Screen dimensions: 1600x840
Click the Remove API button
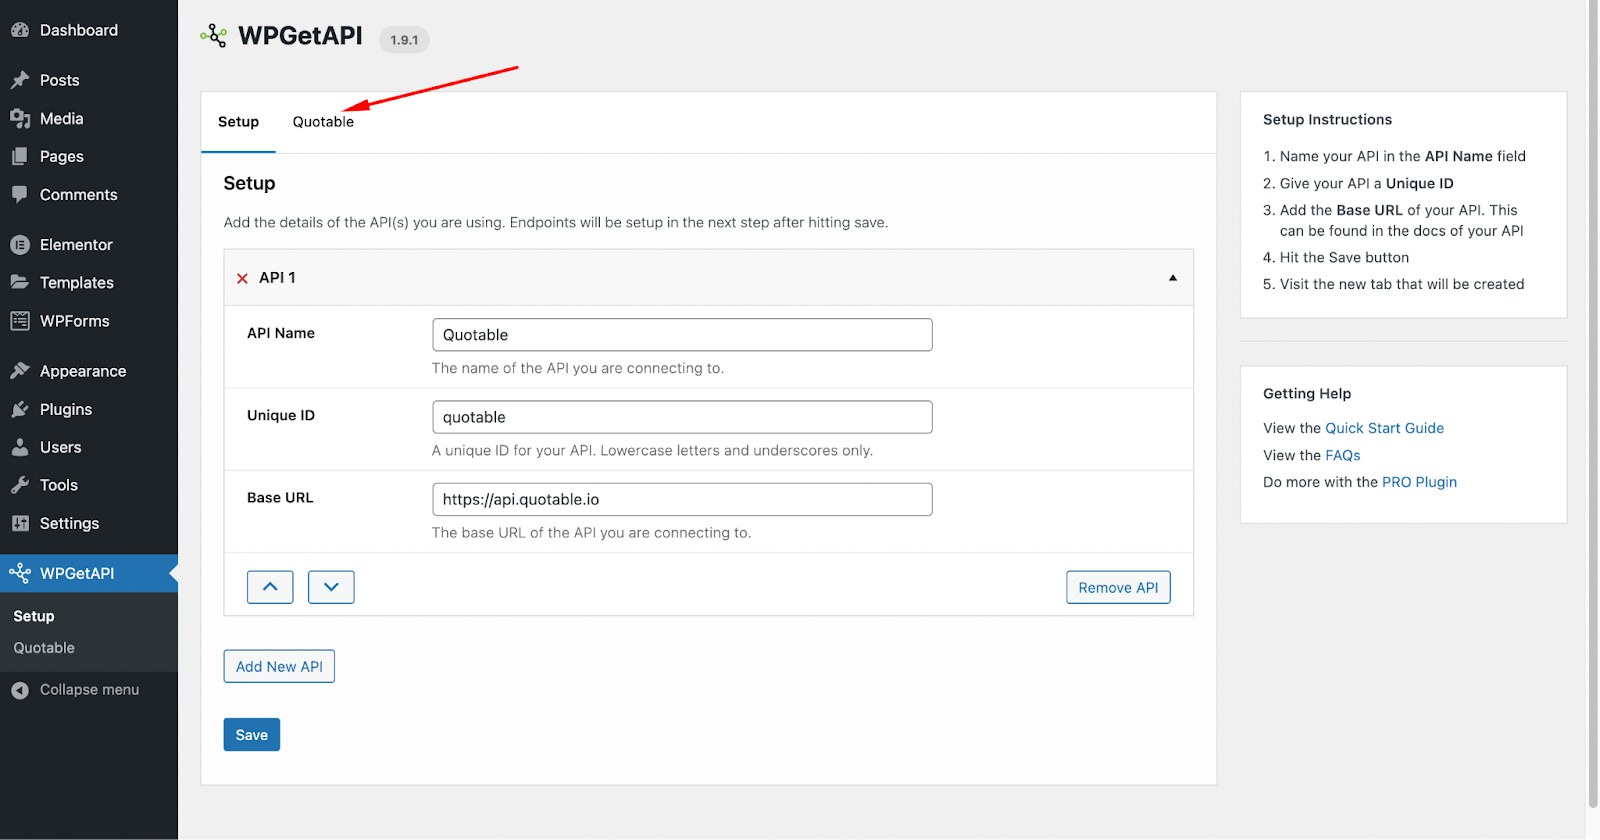tap(1118, 587)
